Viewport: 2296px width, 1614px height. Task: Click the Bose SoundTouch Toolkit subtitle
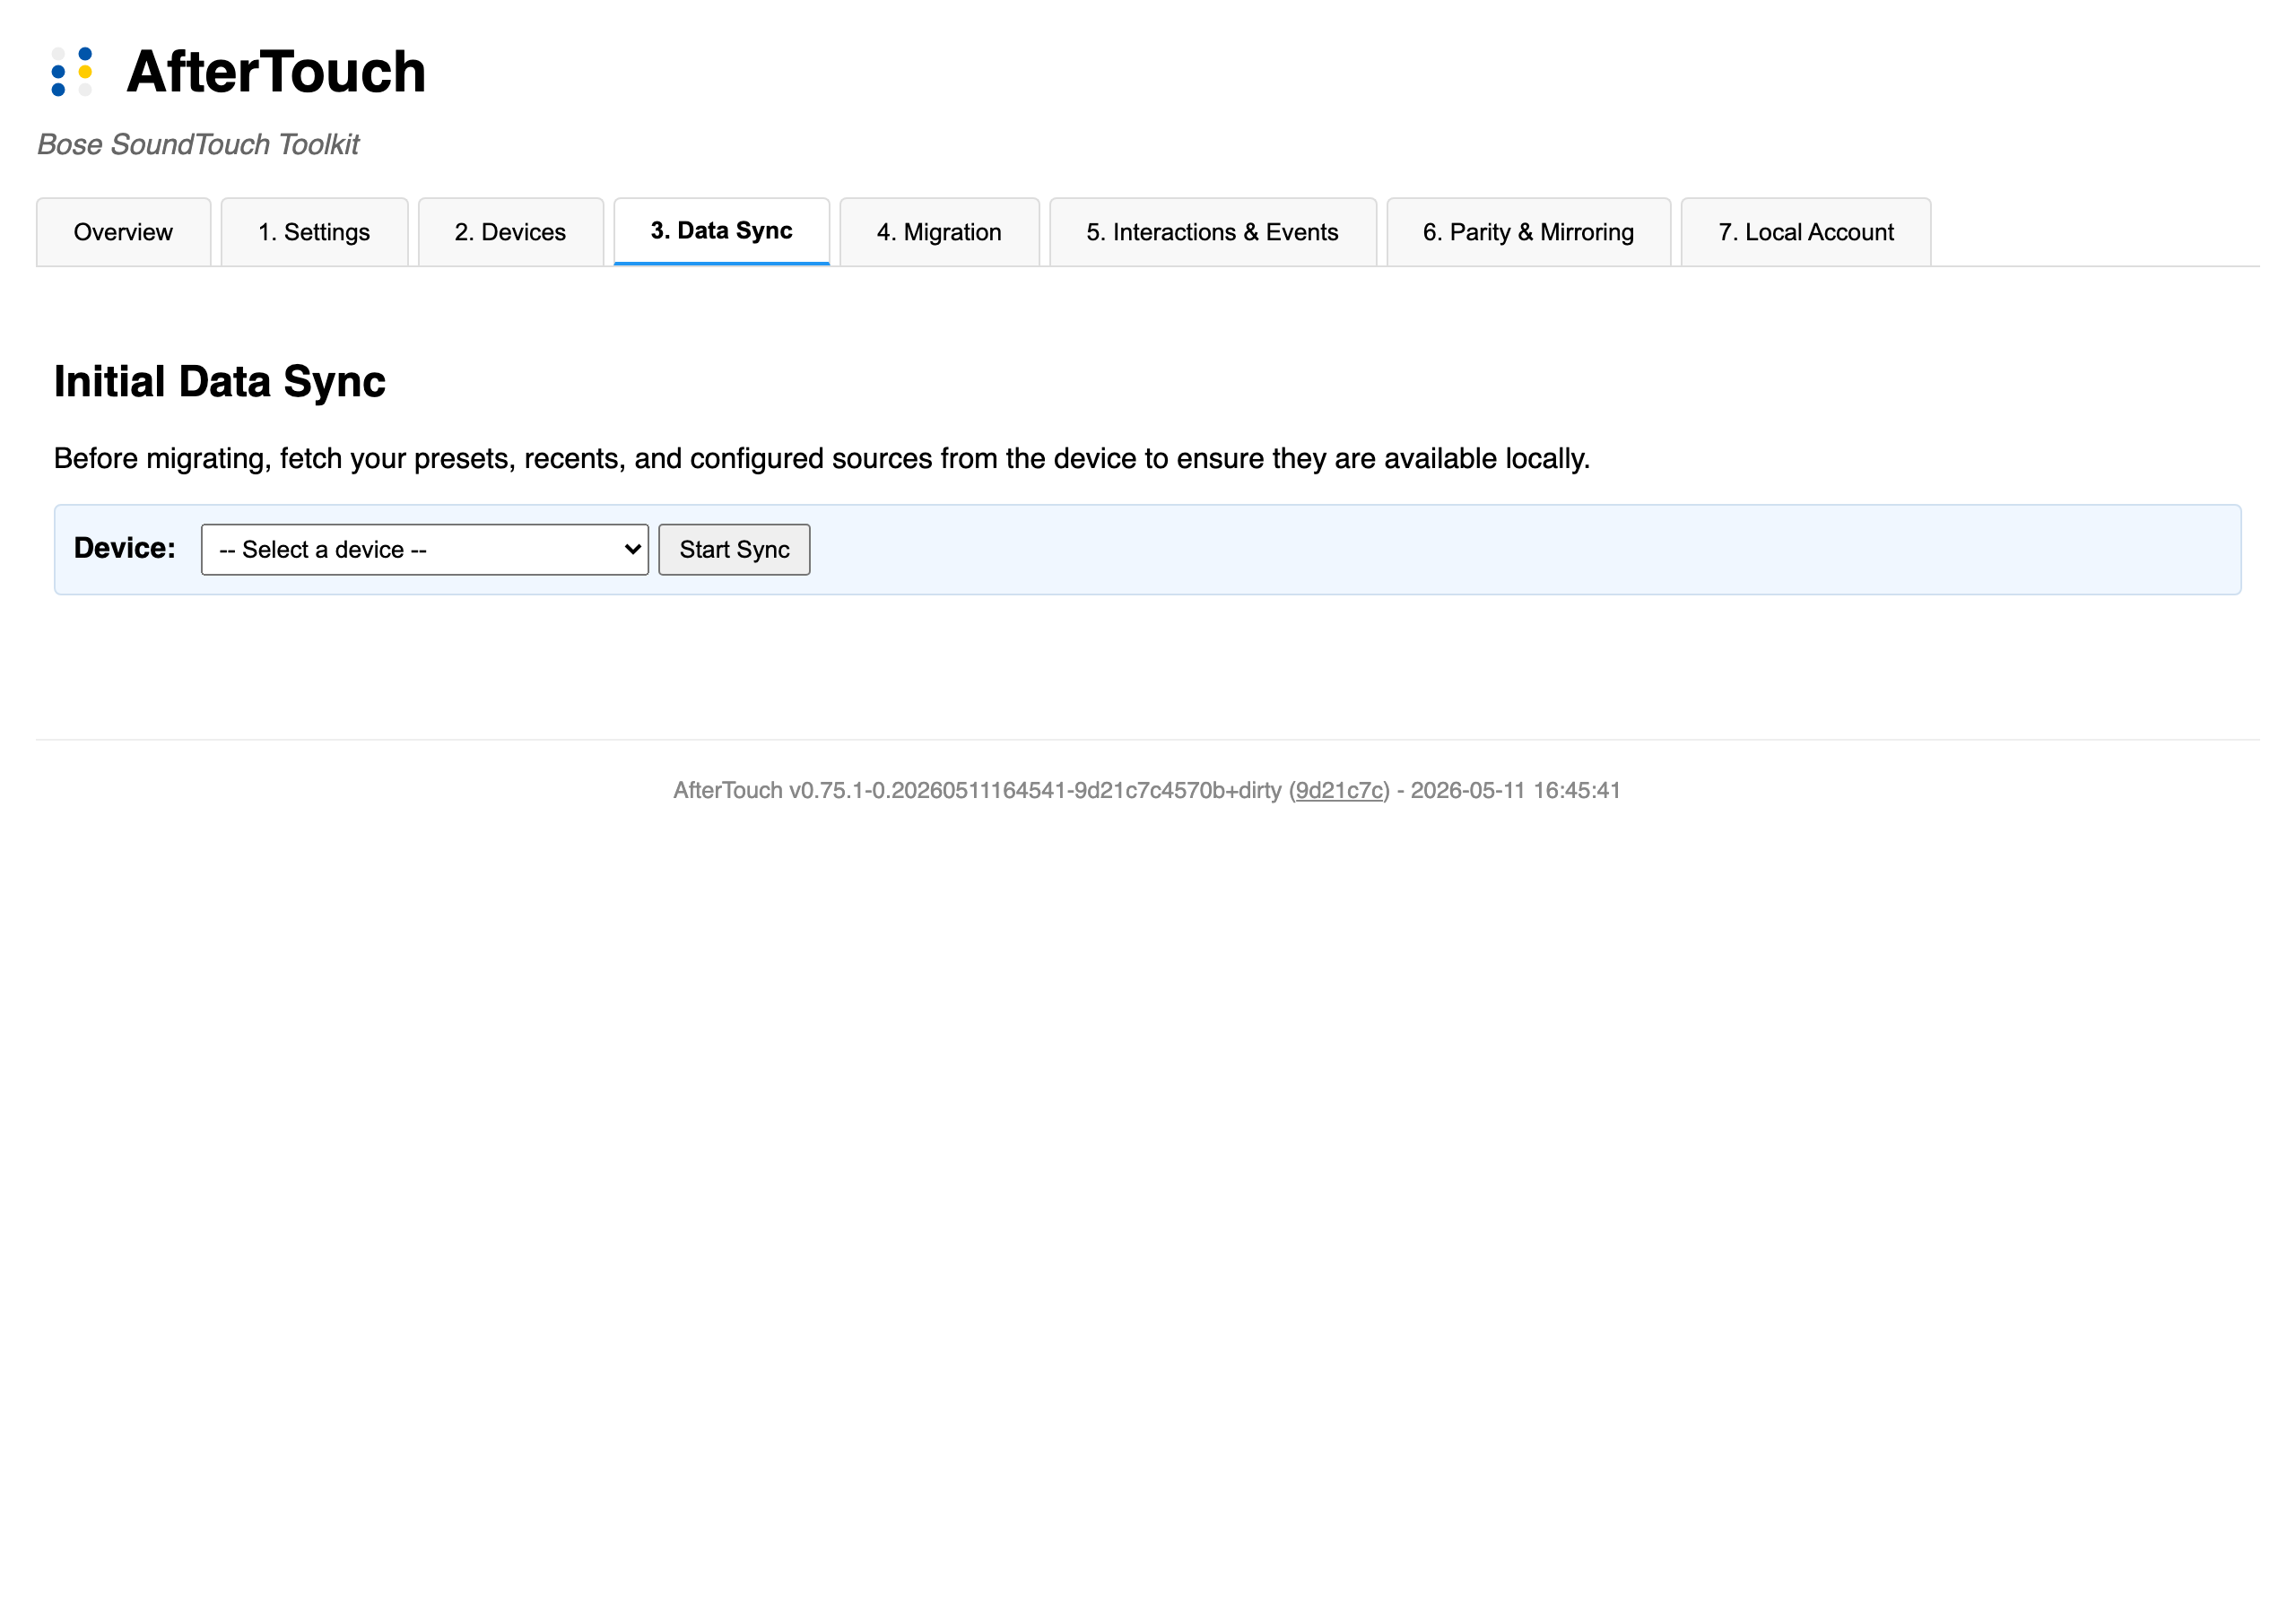(x=198, y=145)
